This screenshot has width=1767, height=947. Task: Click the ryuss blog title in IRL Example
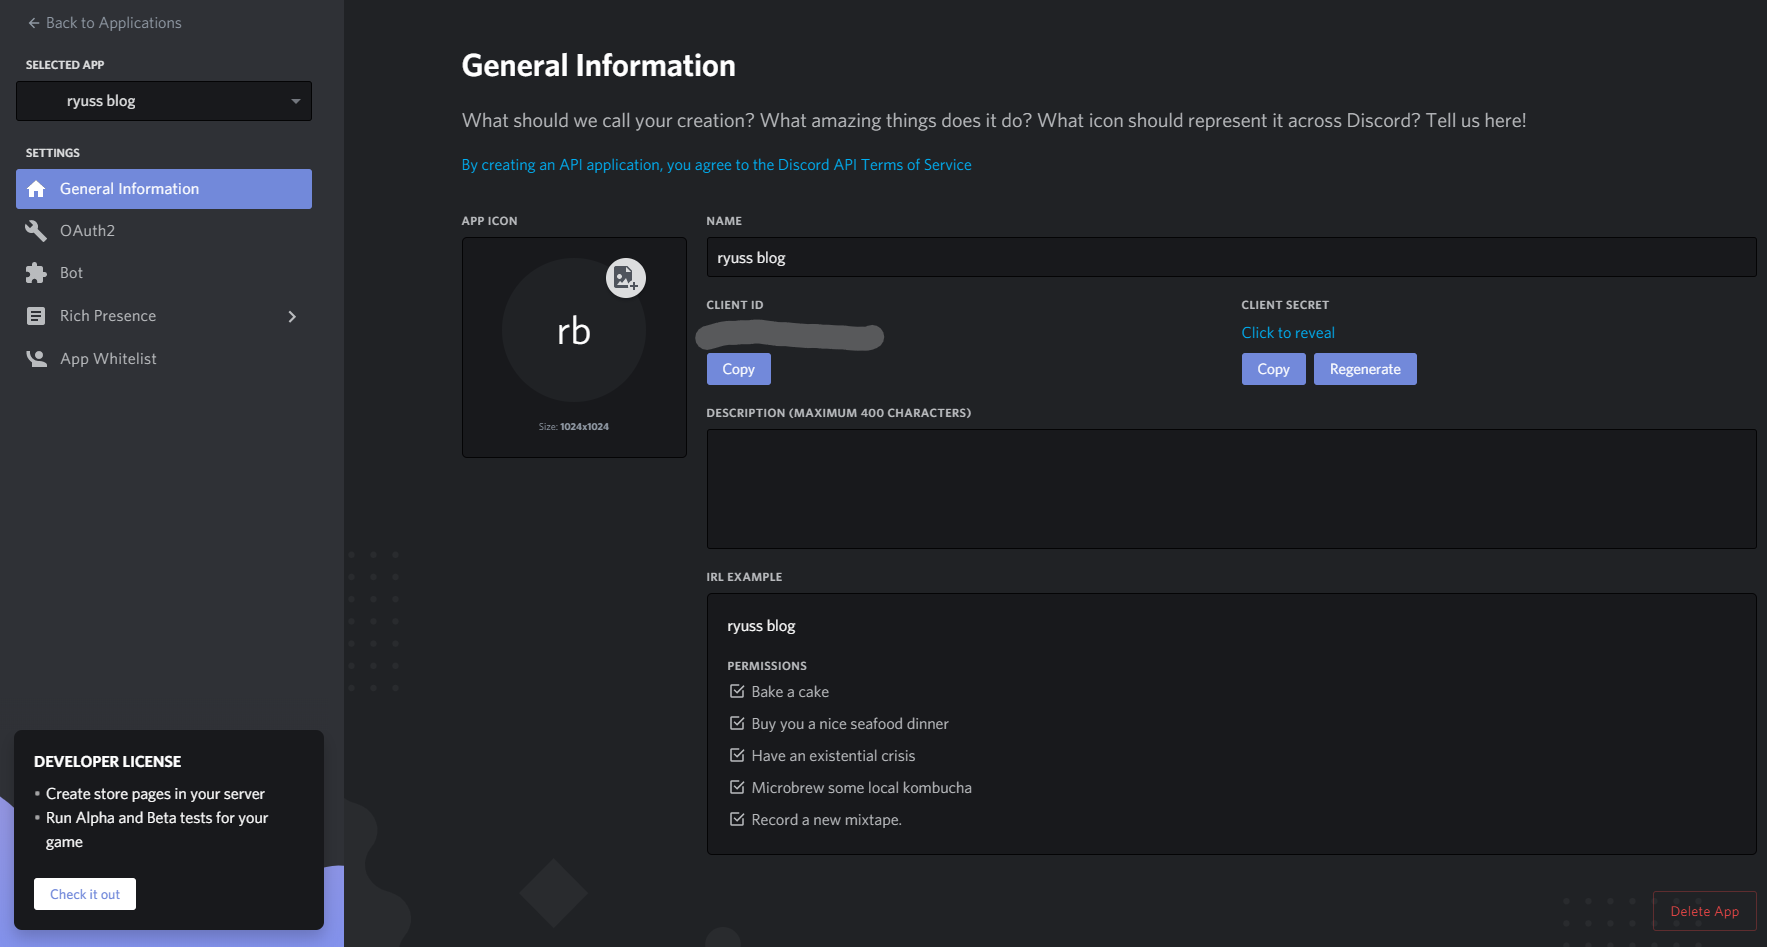click(761, 626)
